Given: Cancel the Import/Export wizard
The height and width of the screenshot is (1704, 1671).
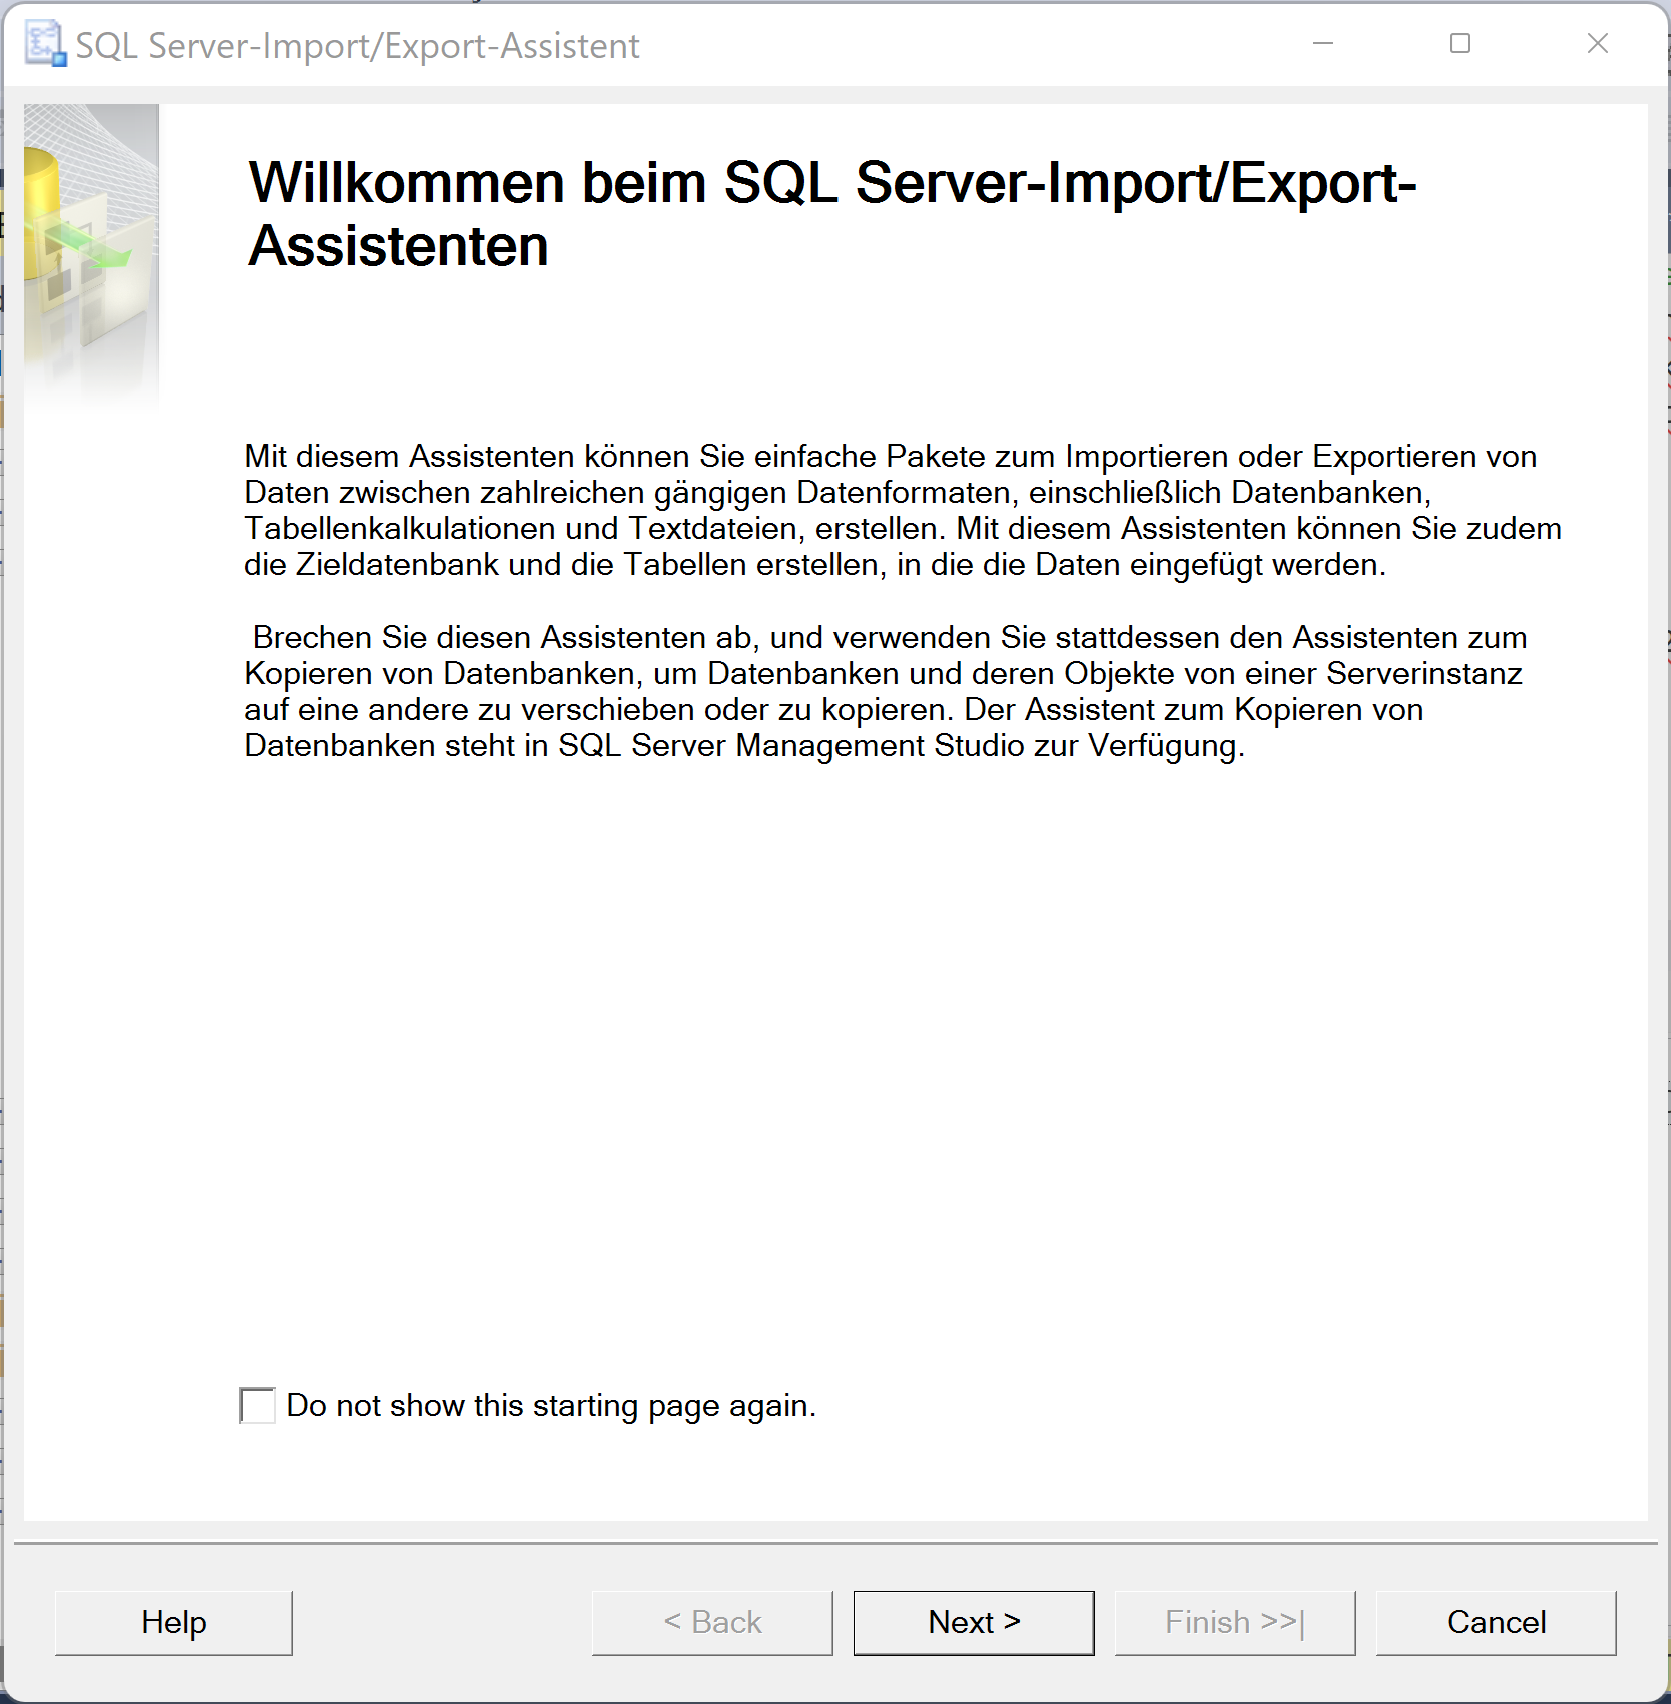Looking at the screenshot, I should click(x=1496, y=1622).
